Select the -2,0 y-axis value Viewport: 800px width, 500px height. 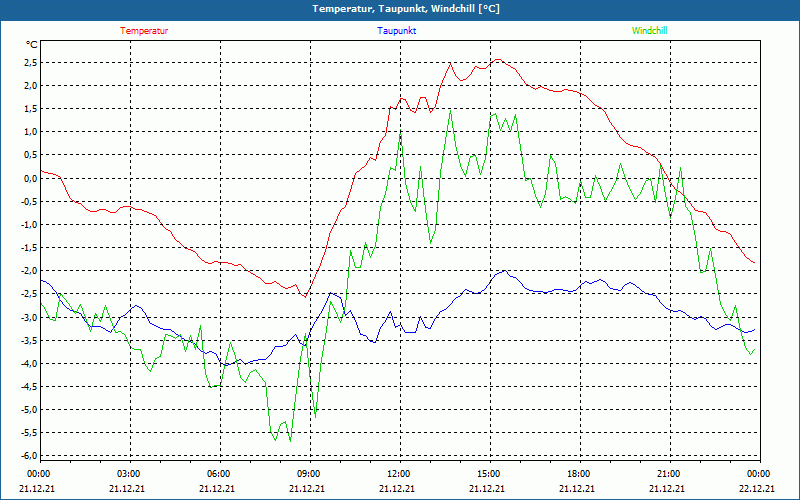[29, 270]
